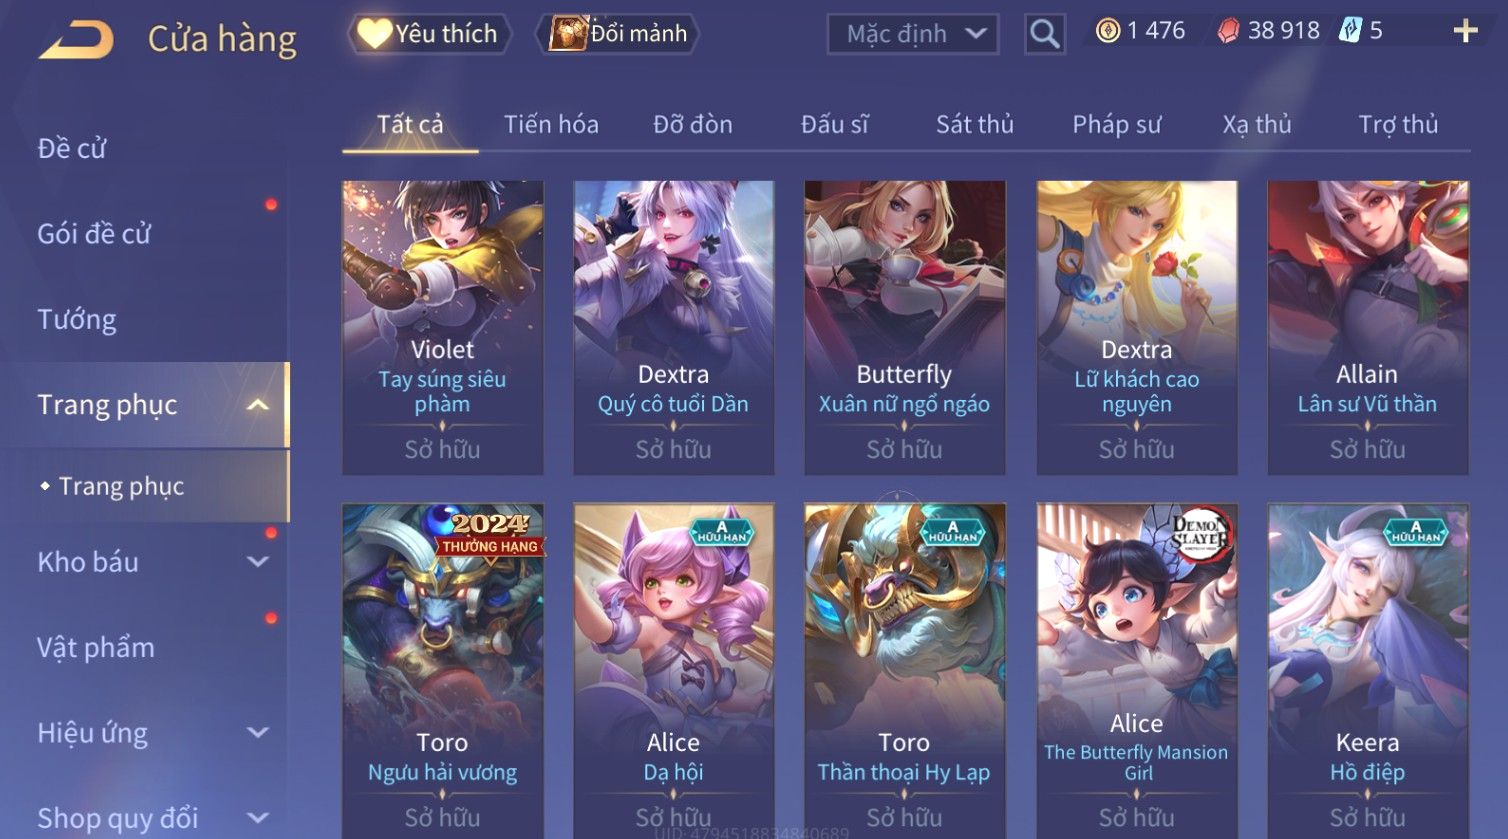
Task: Open Gói đề cử in the sidebar
Action: pyautogui.click(x=94, y=234)
